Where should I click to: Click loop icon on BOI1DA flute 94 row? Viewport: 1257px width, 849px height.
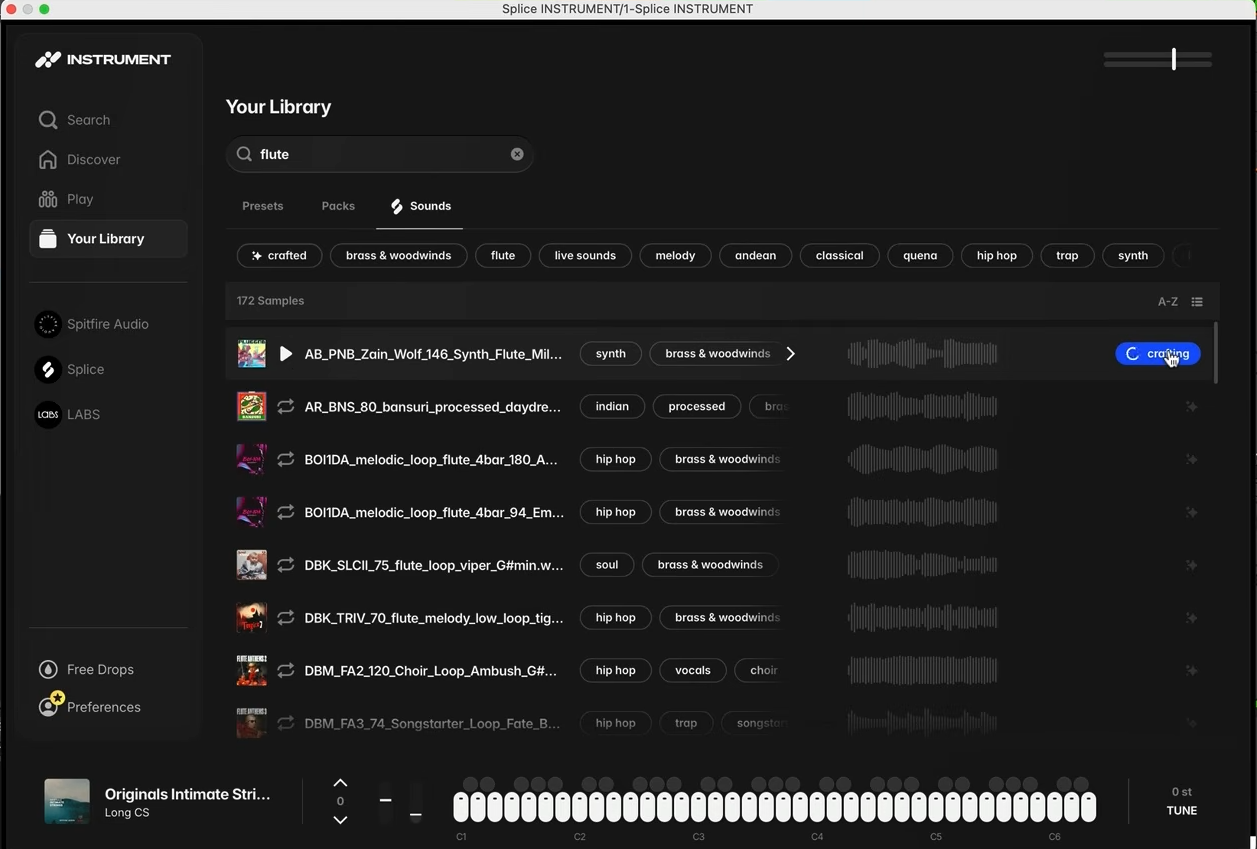[x=286, y=512]
